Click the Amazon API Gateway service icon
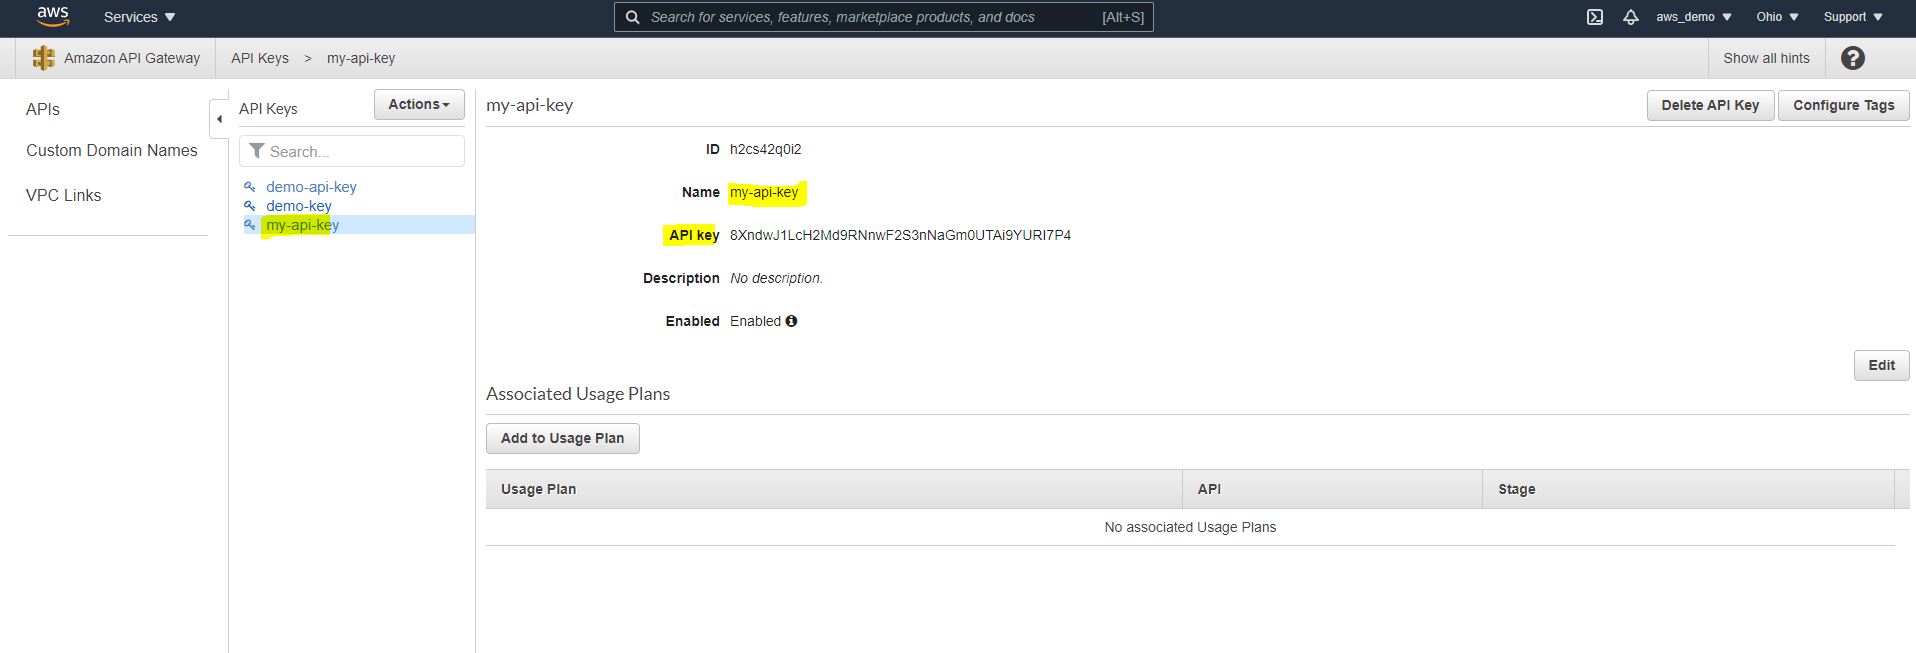The width and height of the screenshot is (1916, 653). (43, 58)
